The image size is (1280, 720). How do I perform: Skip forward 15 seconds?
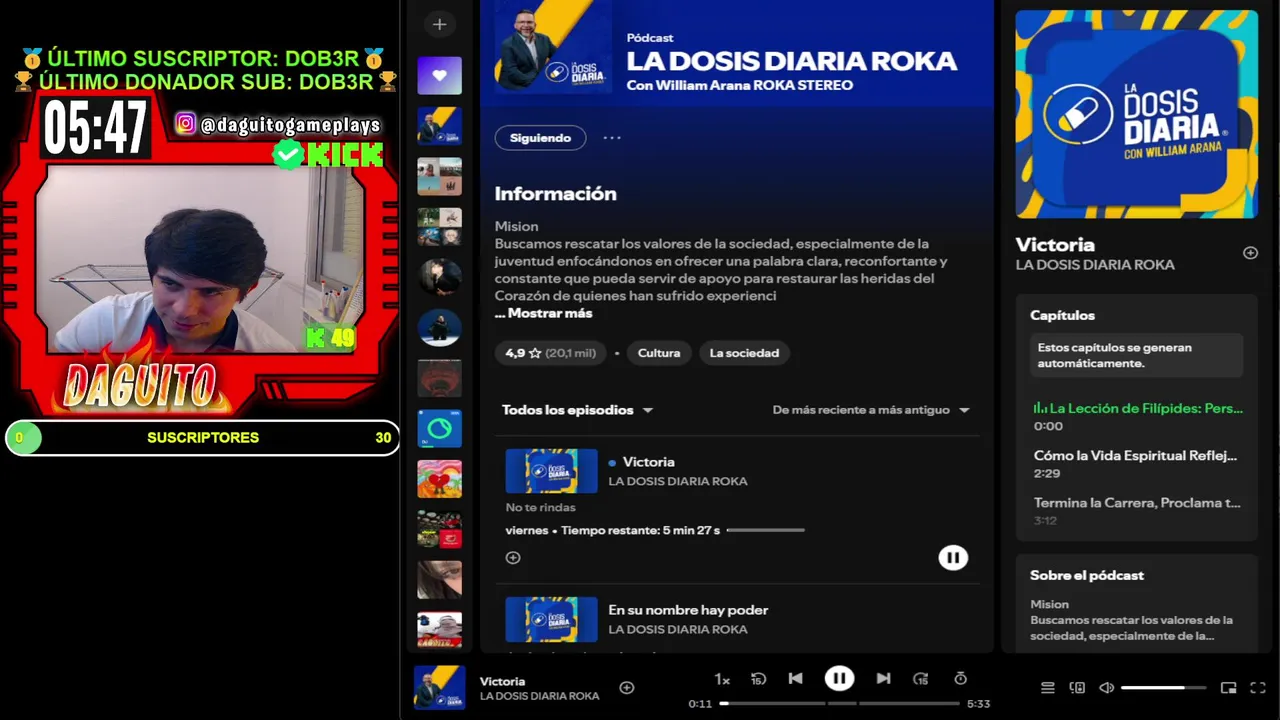[921, 679]
